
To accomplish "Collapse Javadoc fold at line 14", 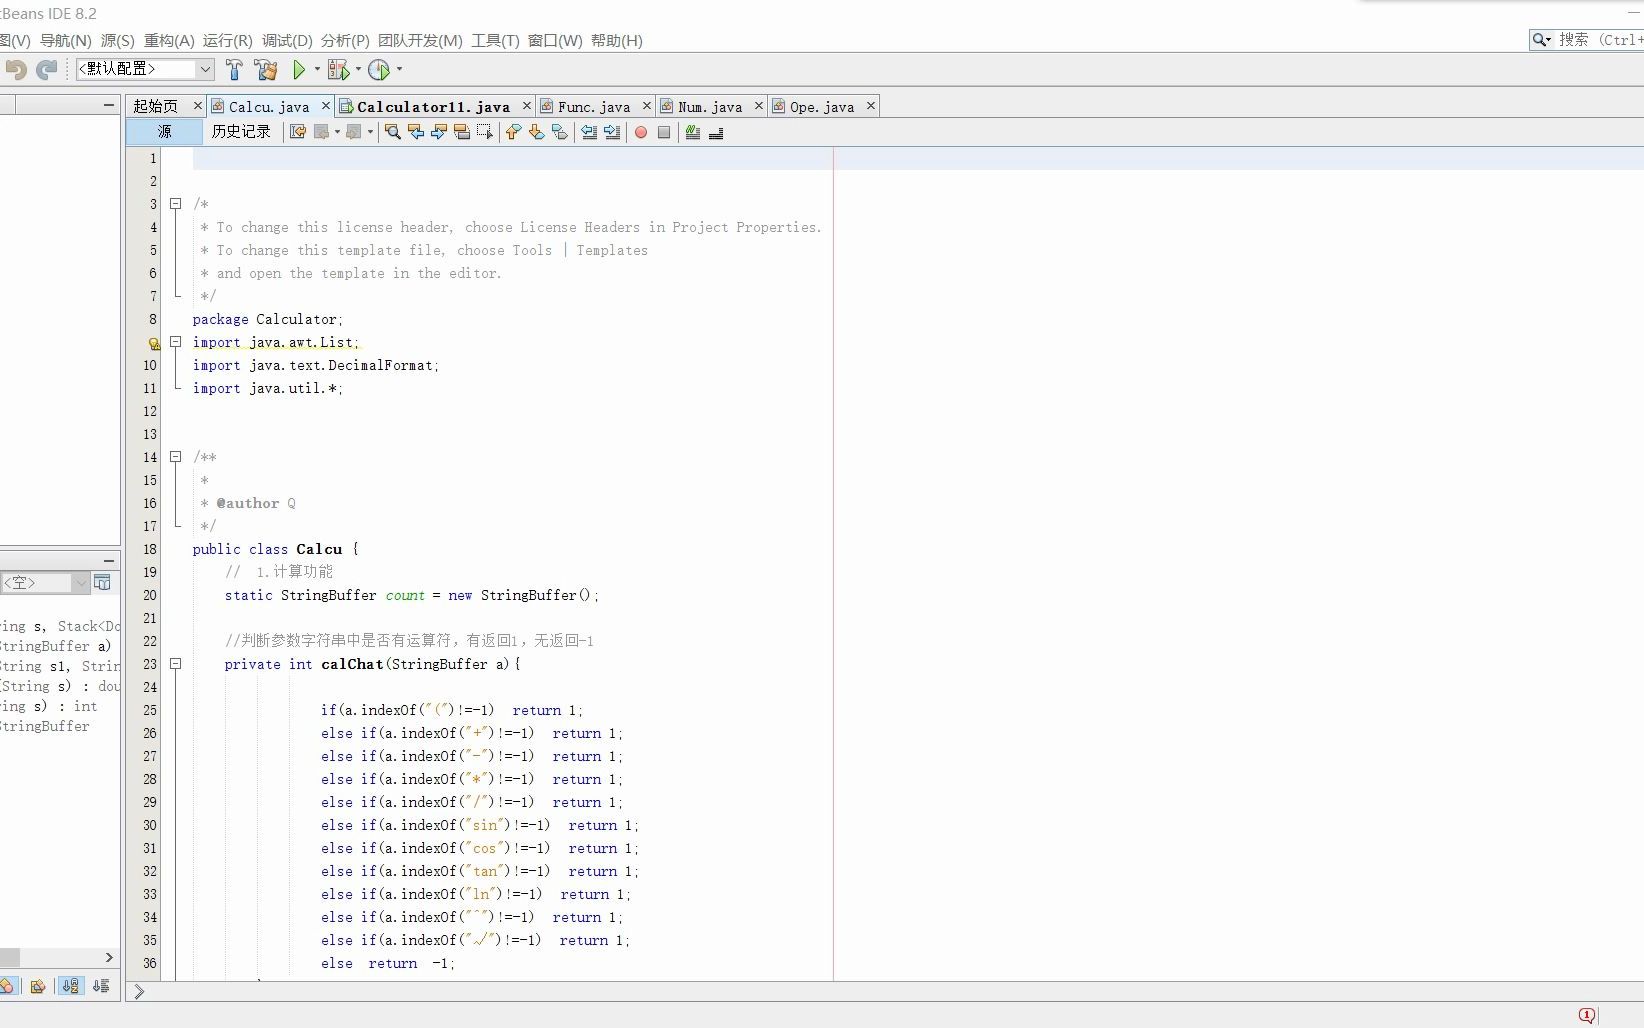I will coord(175,457).
